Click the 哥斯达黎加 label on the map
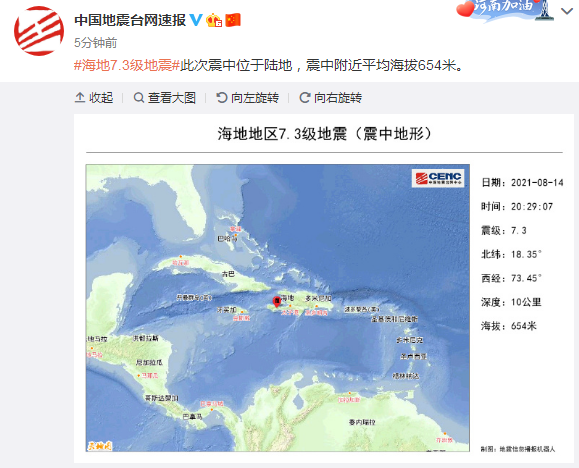 pos(161,398)
